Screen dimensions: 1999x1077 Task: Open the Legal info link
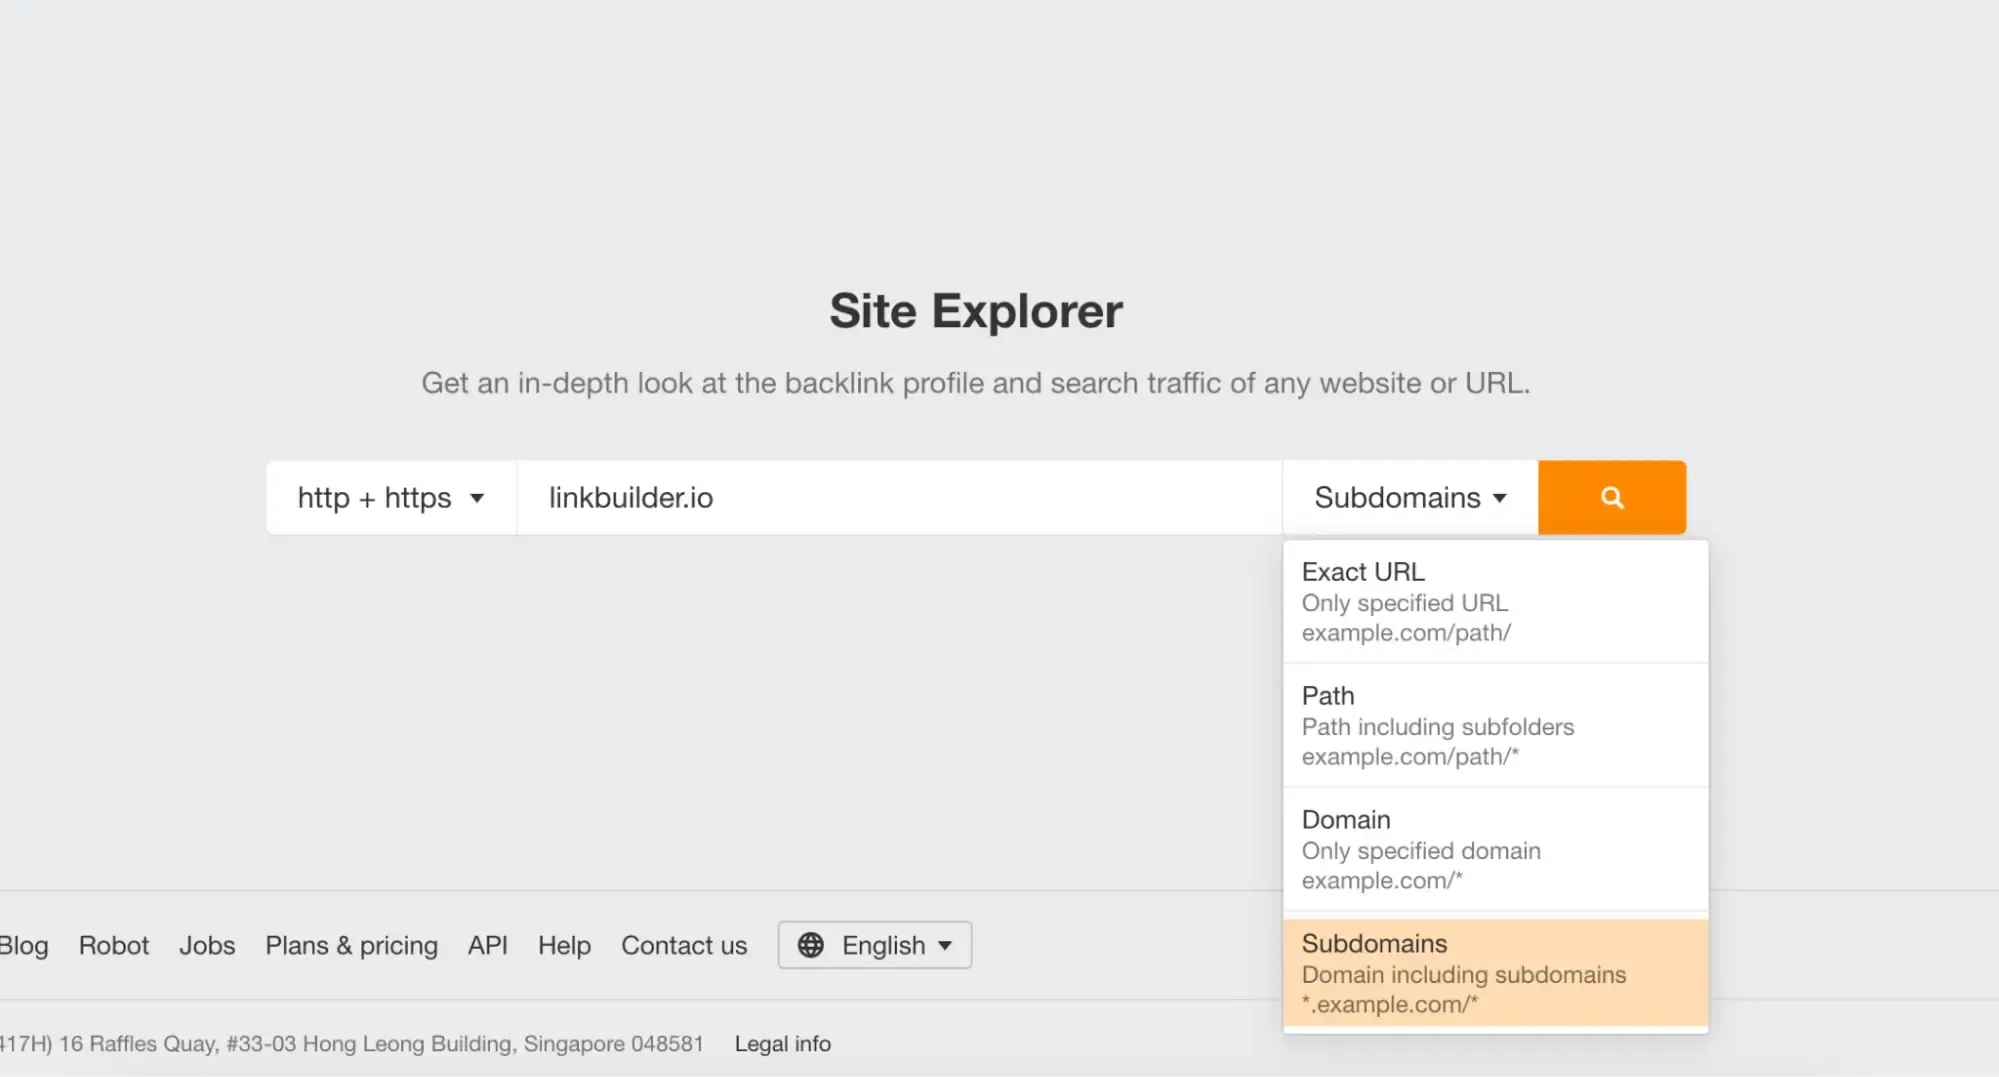point(782,1043)
